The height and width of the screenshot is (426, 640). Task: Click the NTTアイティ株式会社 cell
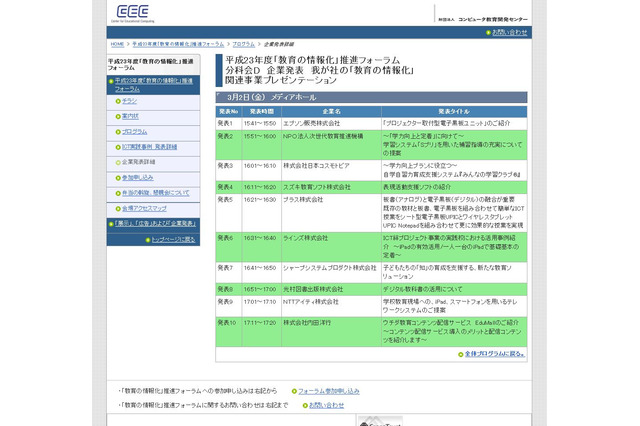pyautogui.click(x=331, y=306)
